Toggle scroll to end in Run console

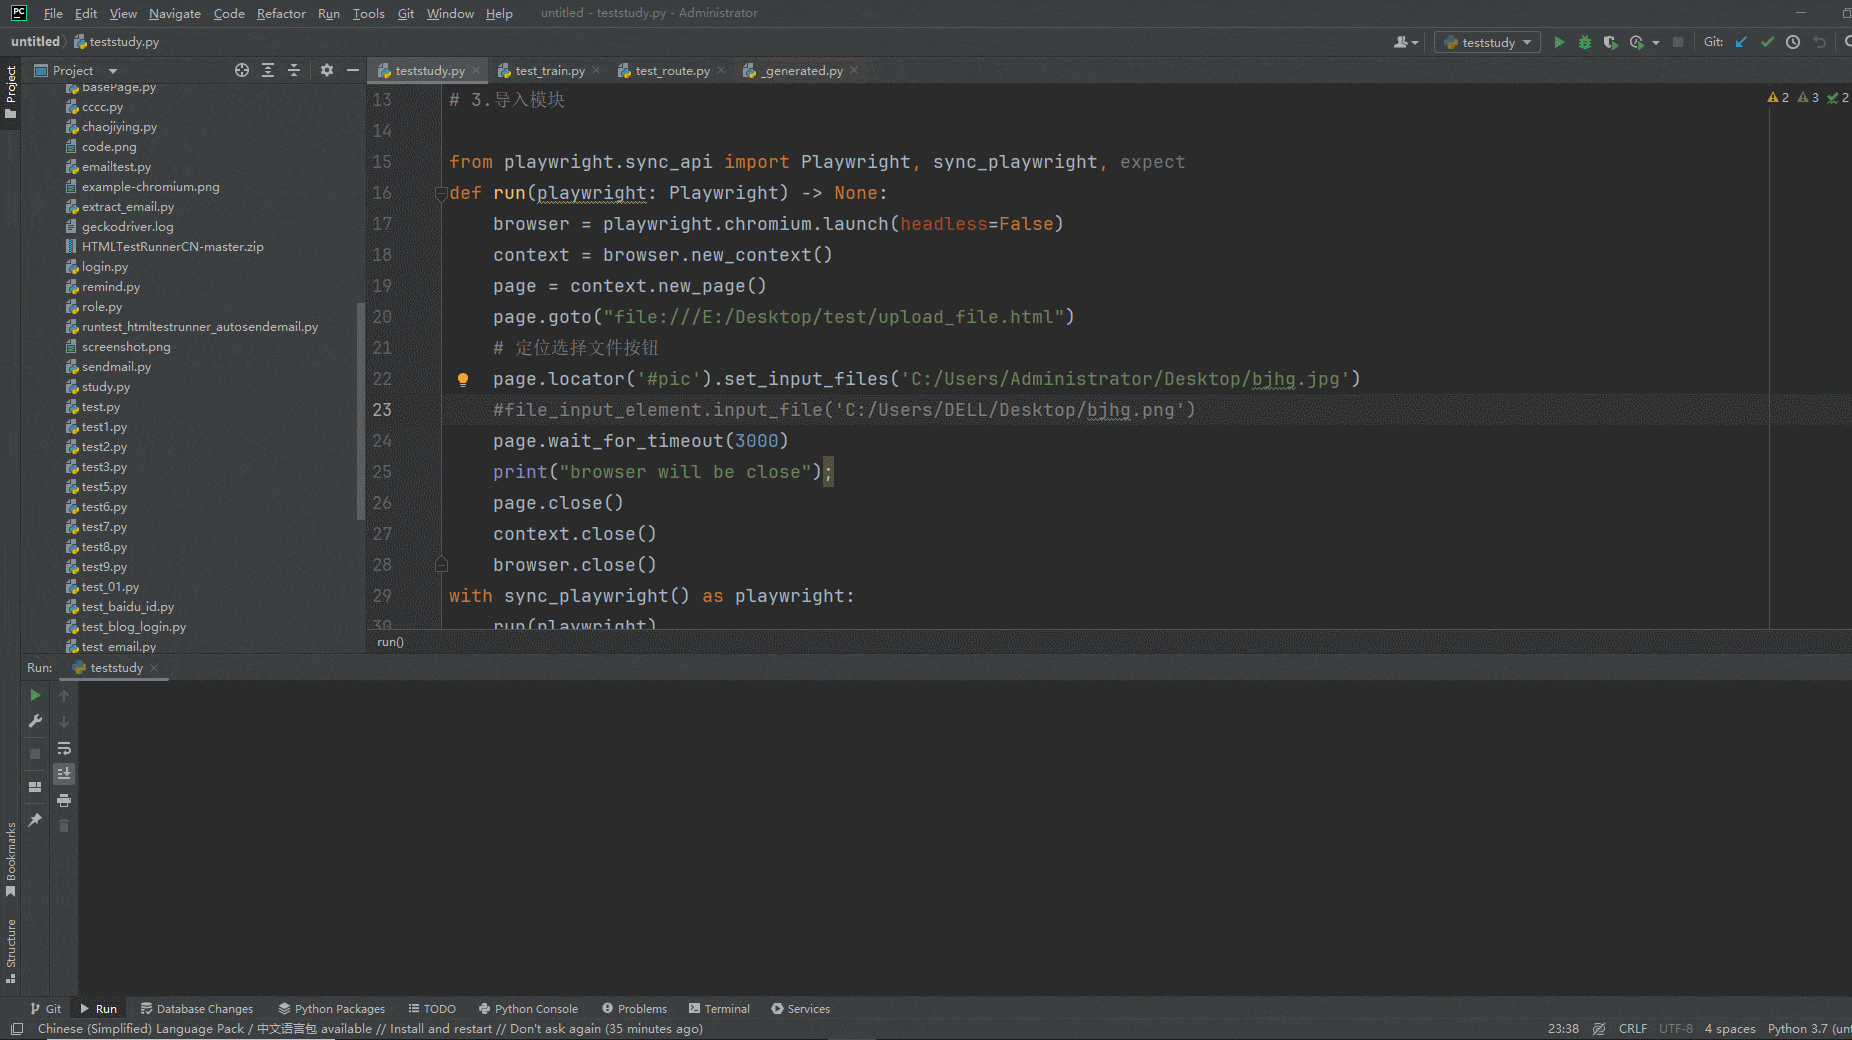64,774
